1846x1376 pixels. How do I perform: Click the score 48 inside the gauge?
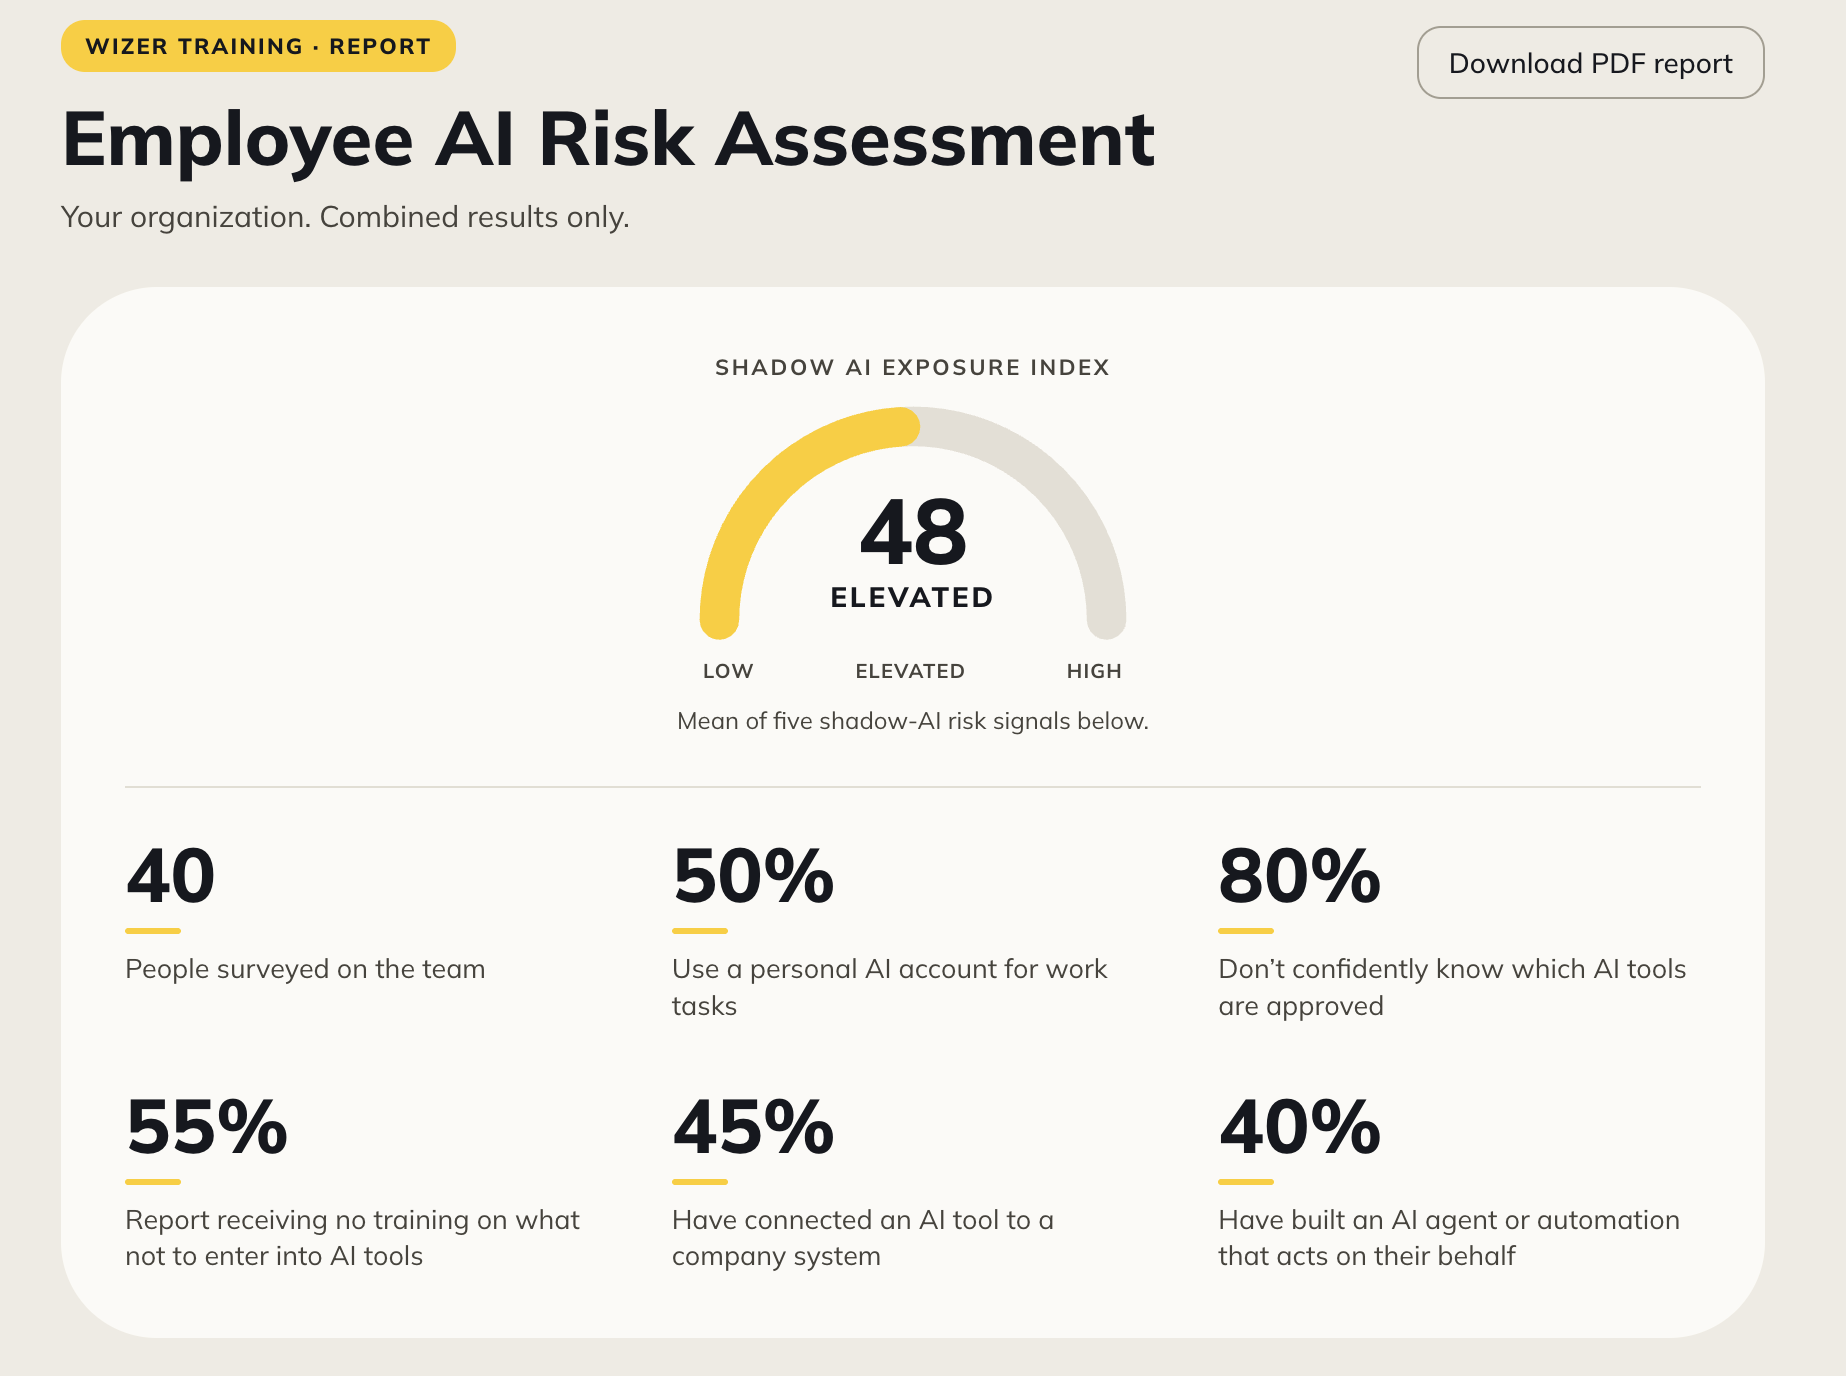coord(913,532)
